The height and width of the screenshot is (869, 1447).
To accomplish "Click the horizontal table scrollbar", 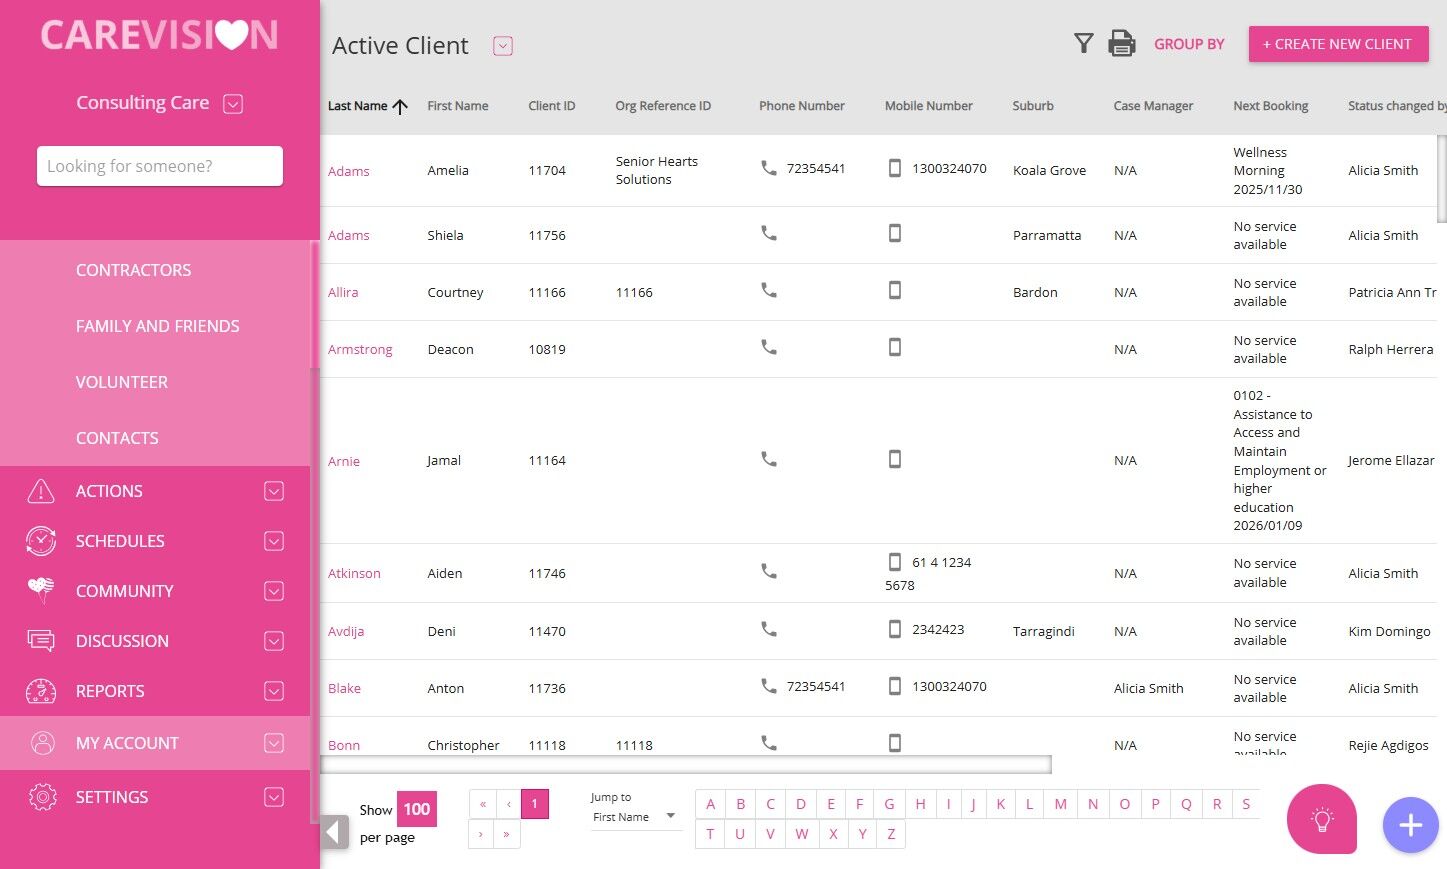I will 686,765.
